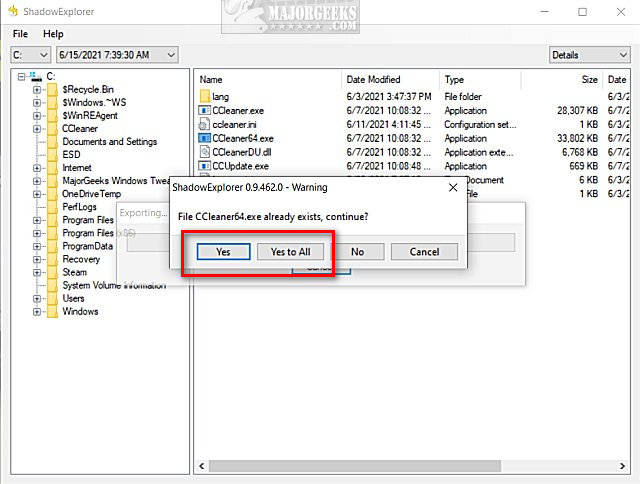The height and width of the screenshot is (484, 640).
Task: Select PerfLogs folder in tree
Action: 79,207
